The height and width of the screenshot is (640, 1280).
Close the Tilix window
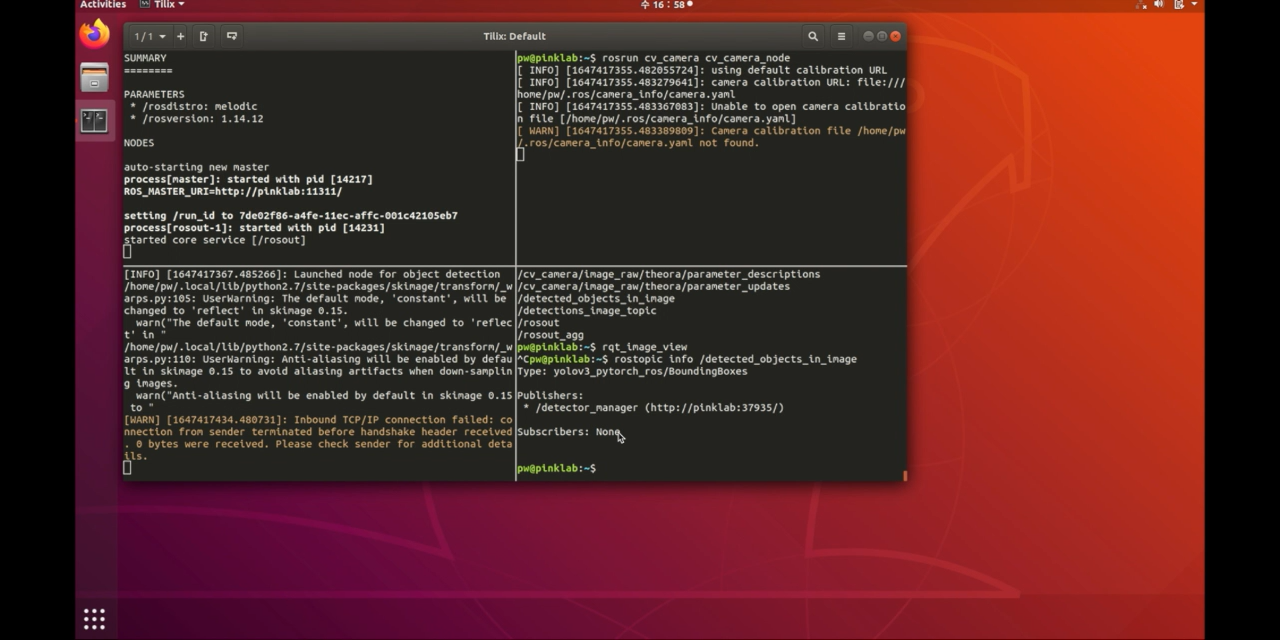(x=896, y=36)
